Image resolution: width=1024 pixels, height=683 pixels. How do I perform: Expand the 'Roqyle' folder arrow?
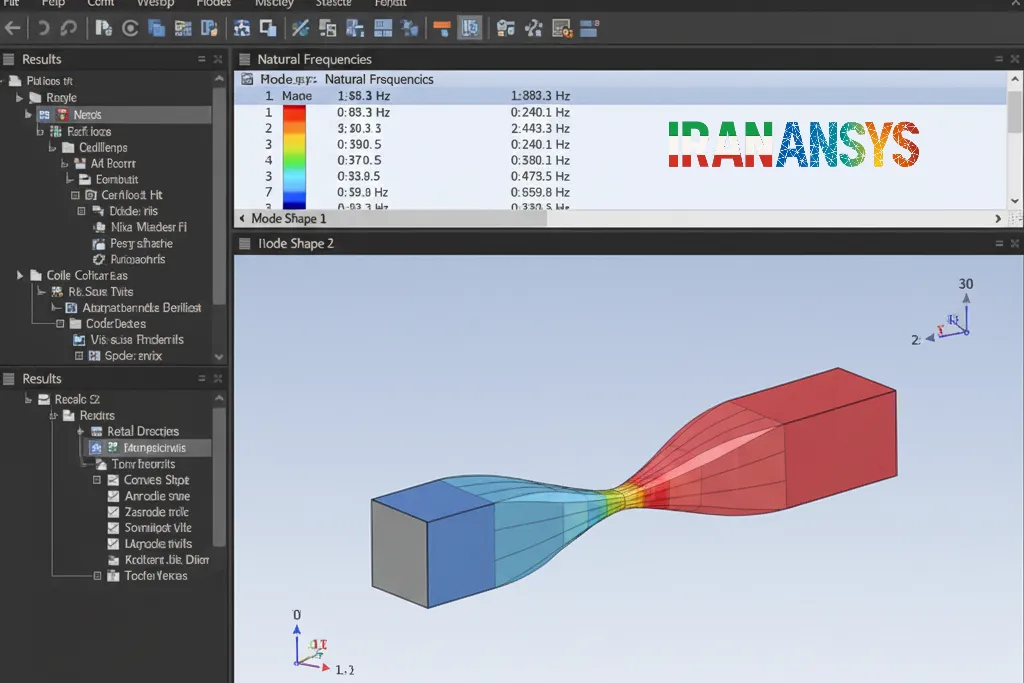20,98
